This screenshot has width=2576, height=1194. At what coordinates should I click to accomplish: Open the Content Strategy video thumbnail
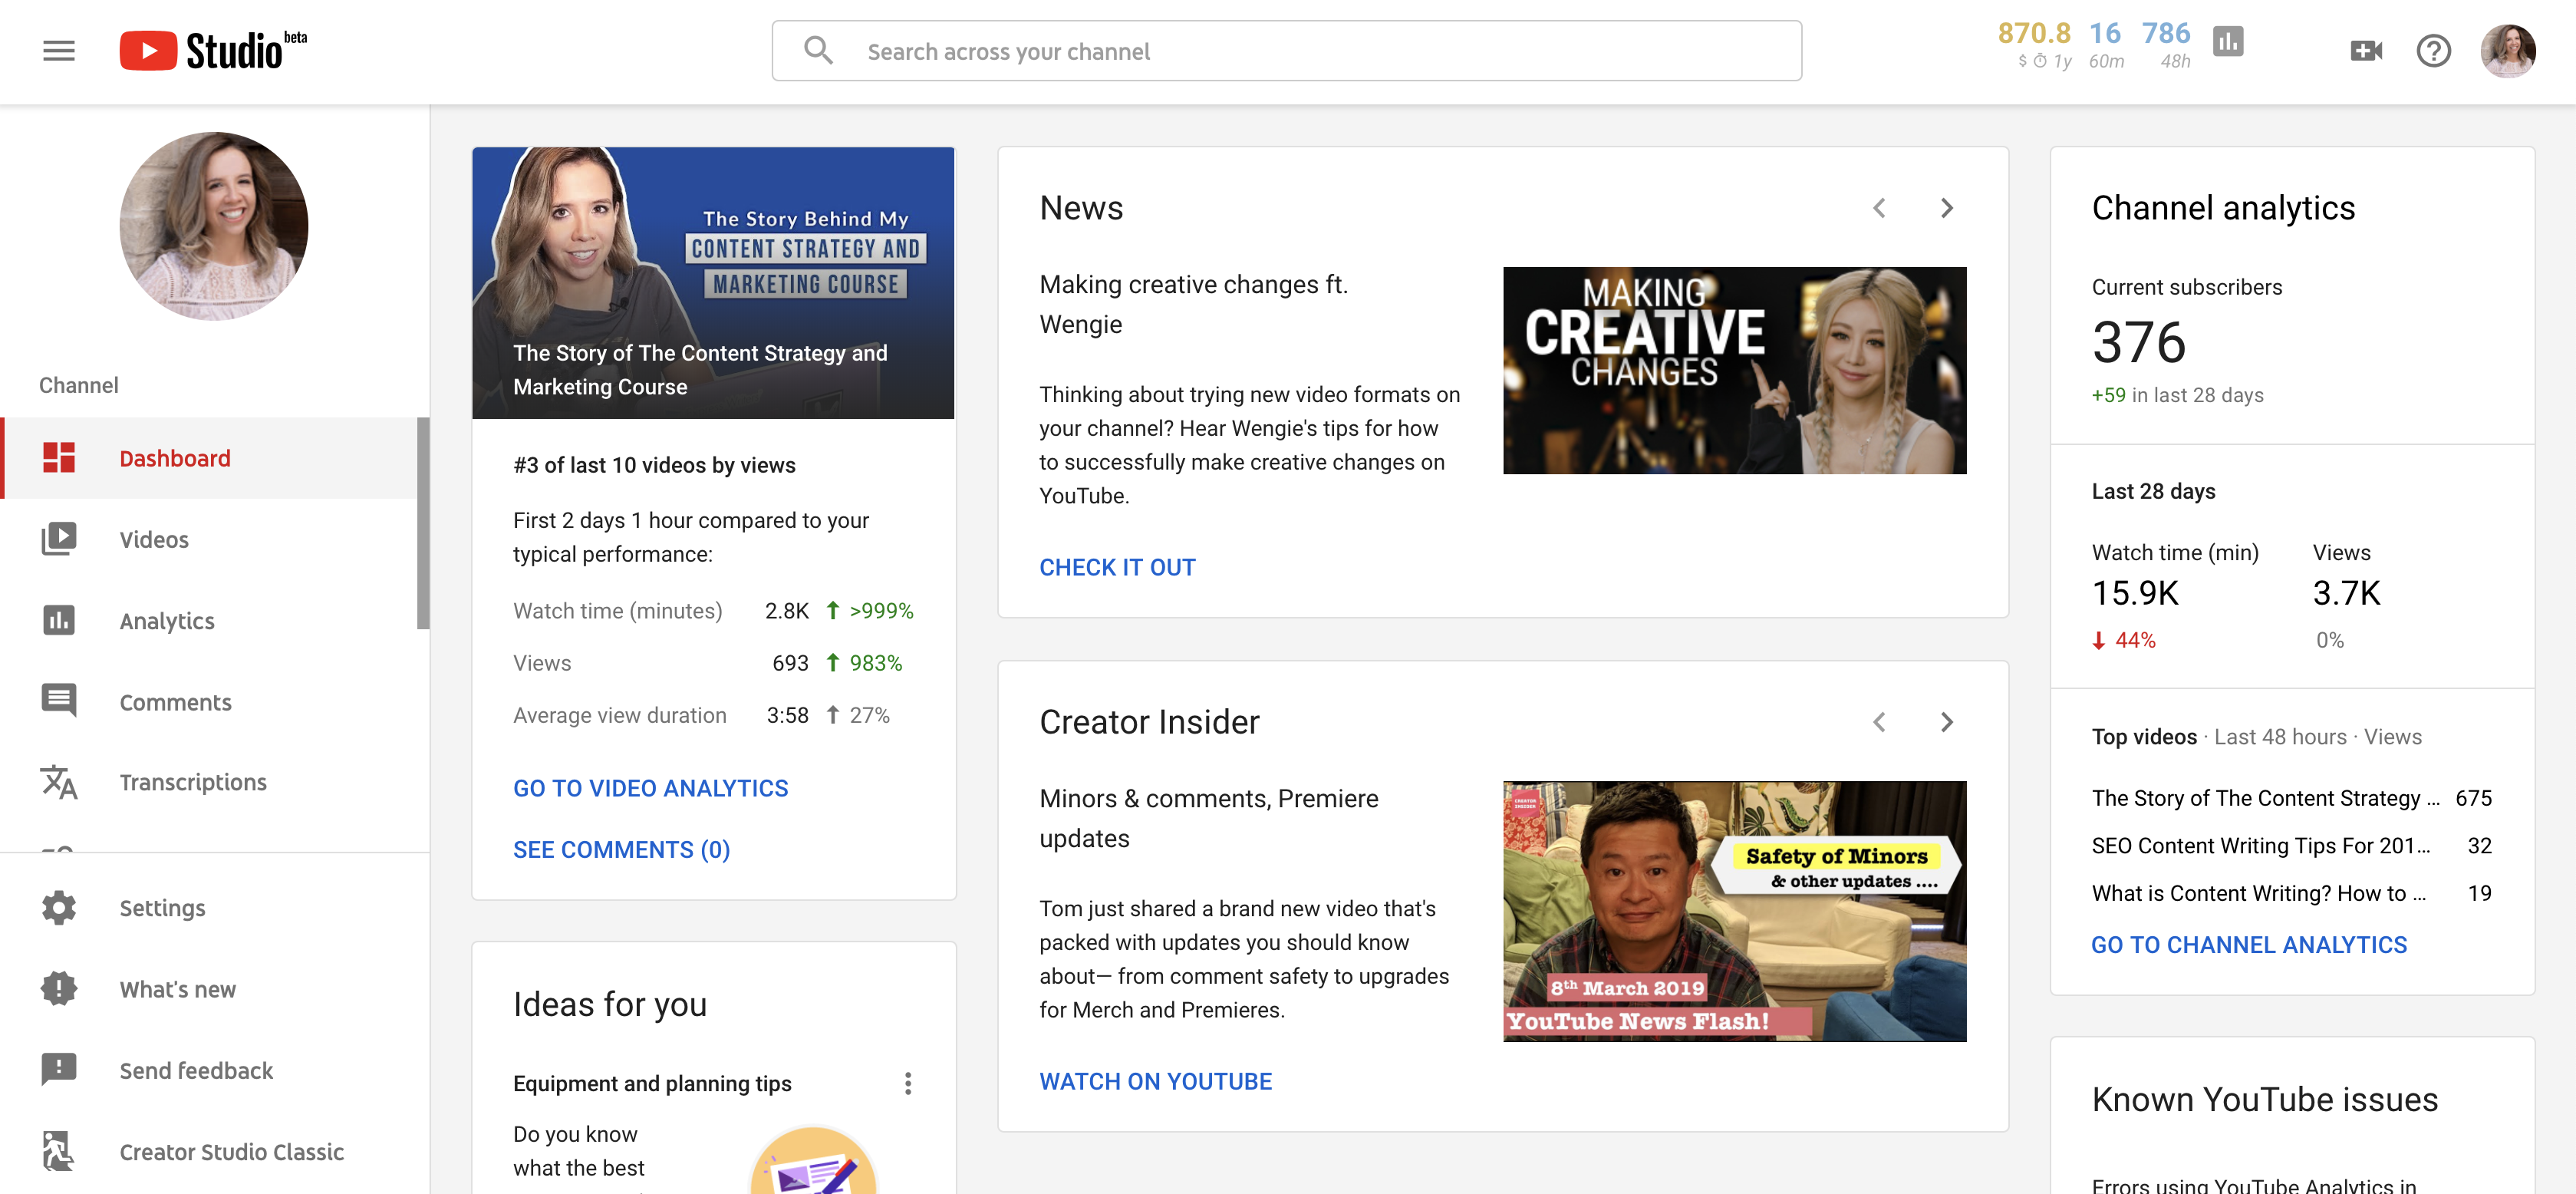point(713,283)
